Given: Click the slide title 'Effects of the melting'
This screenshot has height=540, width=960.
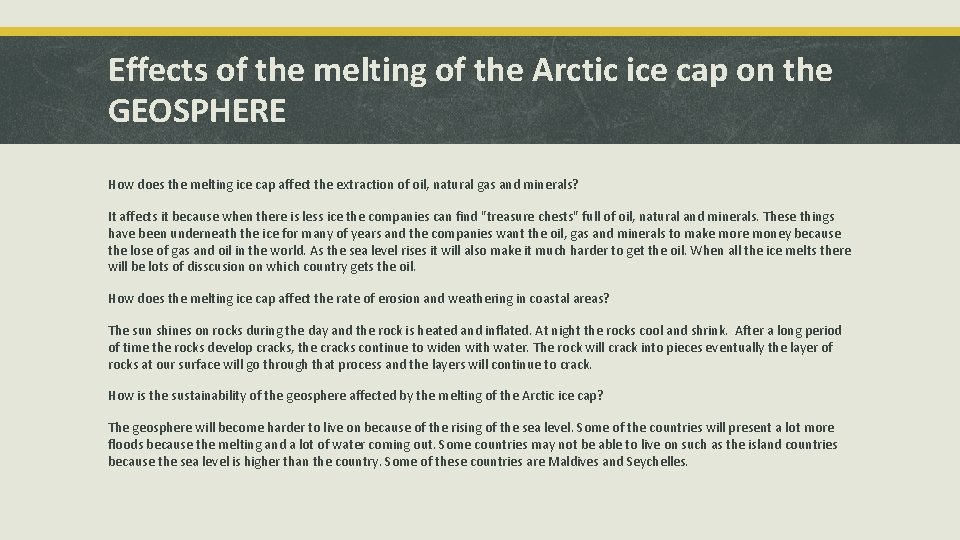Looking at the screenshot, I should [x=470, y=90].
